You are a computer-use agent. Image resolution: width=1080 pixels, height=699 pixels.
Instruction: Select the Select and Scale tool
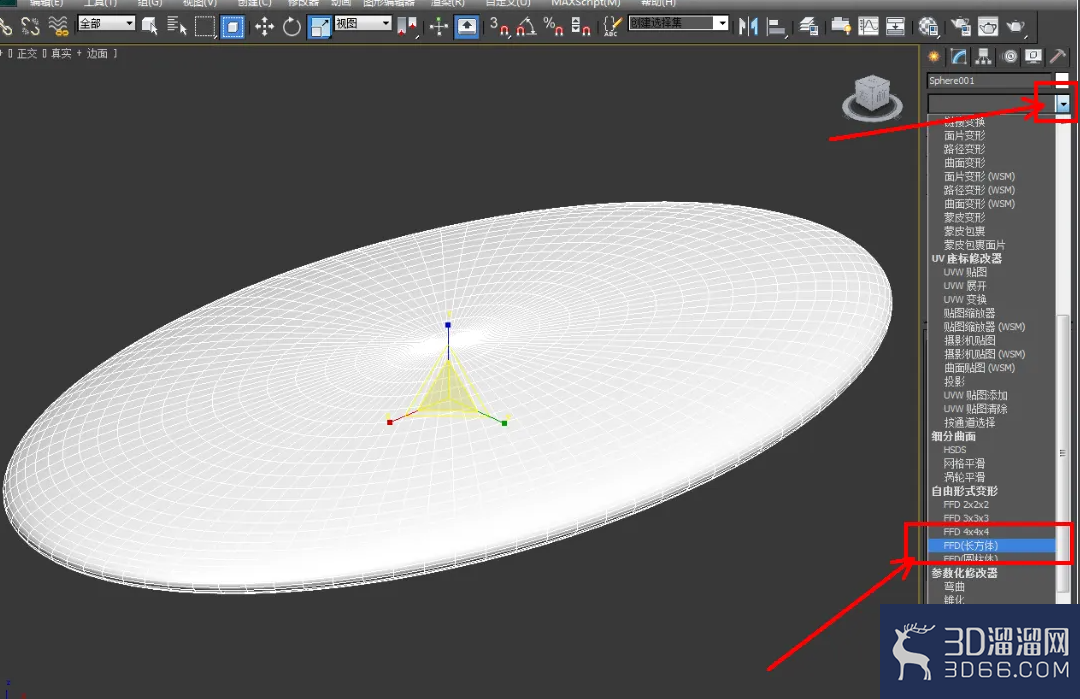320,27
